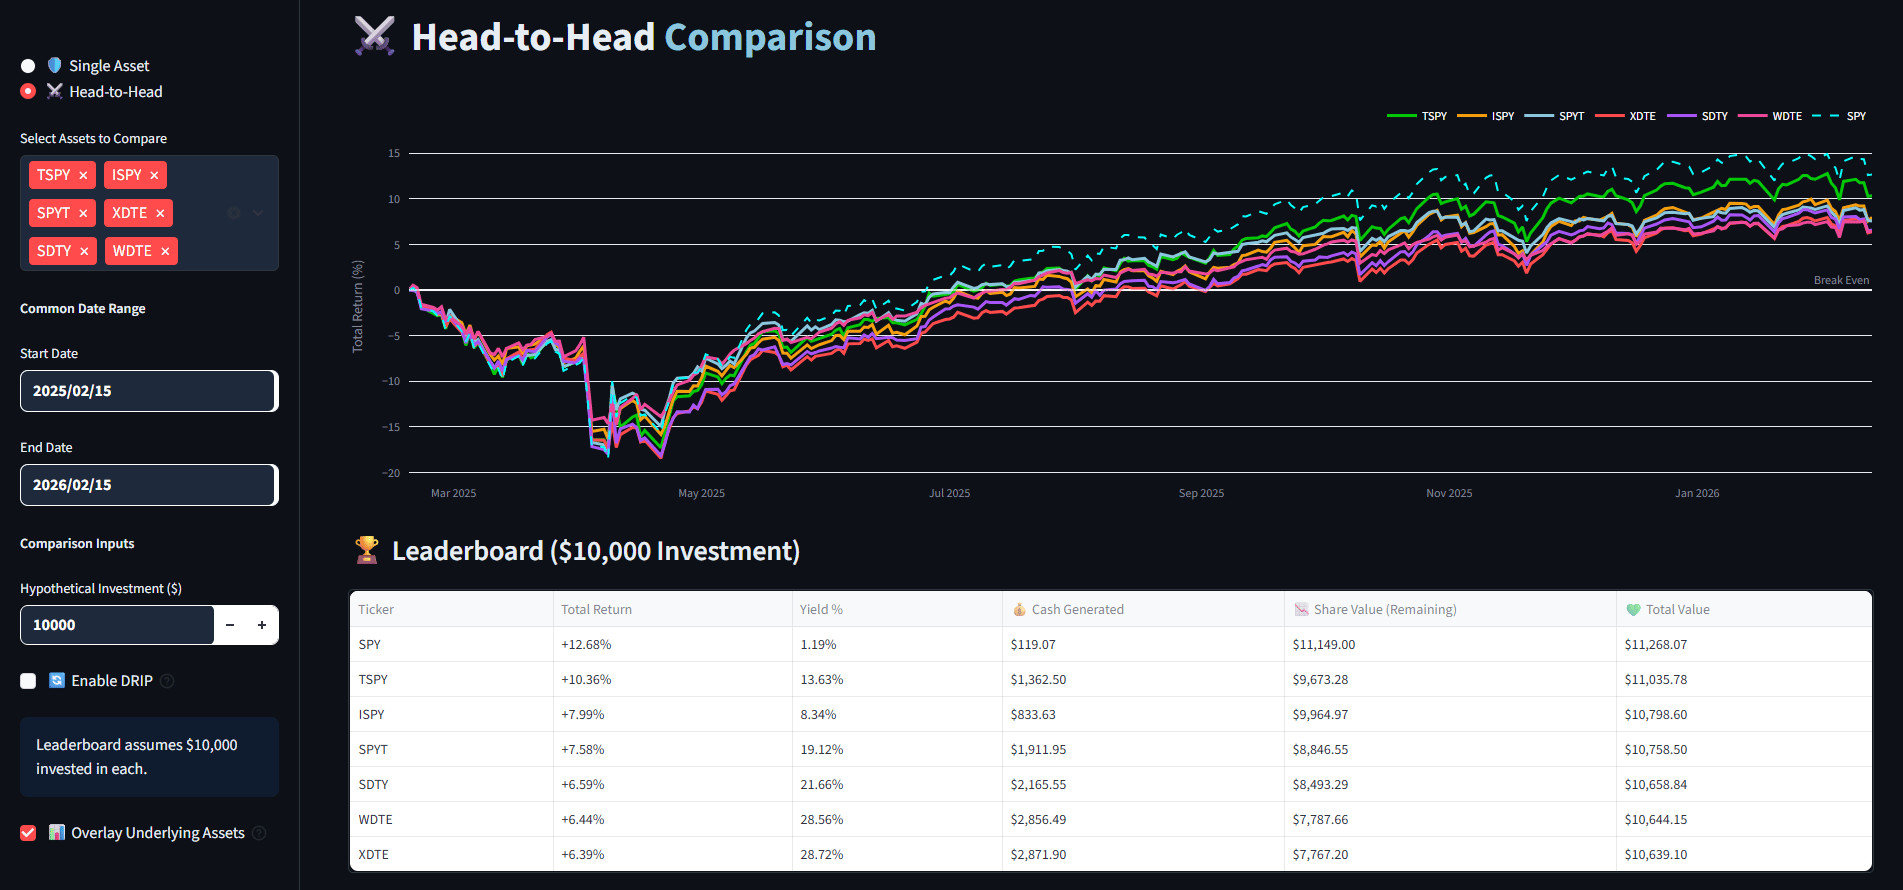
Task: Uncheck the Overlay Underlying Assets checkbox
Action: point(28,833)
